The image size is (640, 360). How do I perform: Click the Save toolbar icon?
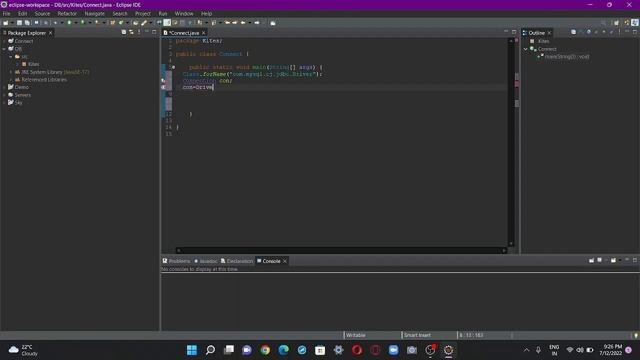(19, 23)
